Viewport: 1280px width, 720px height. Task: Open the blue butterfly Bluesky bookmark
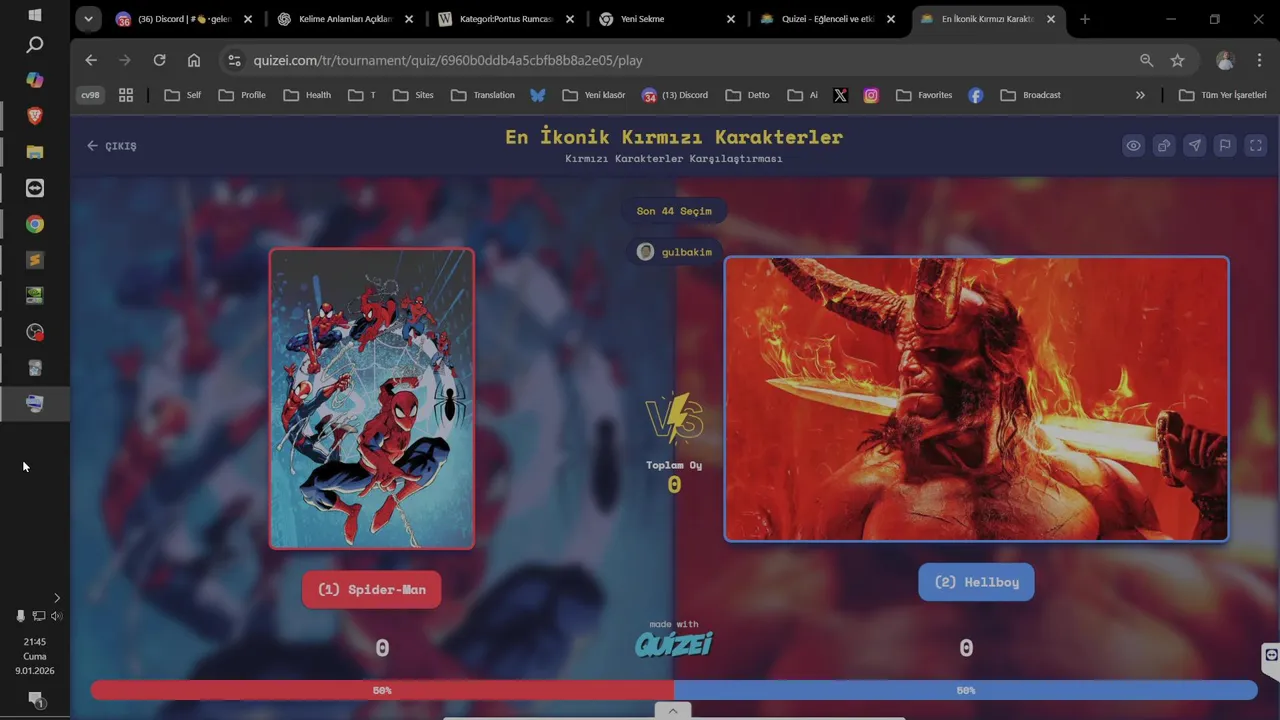pos(538,95)
